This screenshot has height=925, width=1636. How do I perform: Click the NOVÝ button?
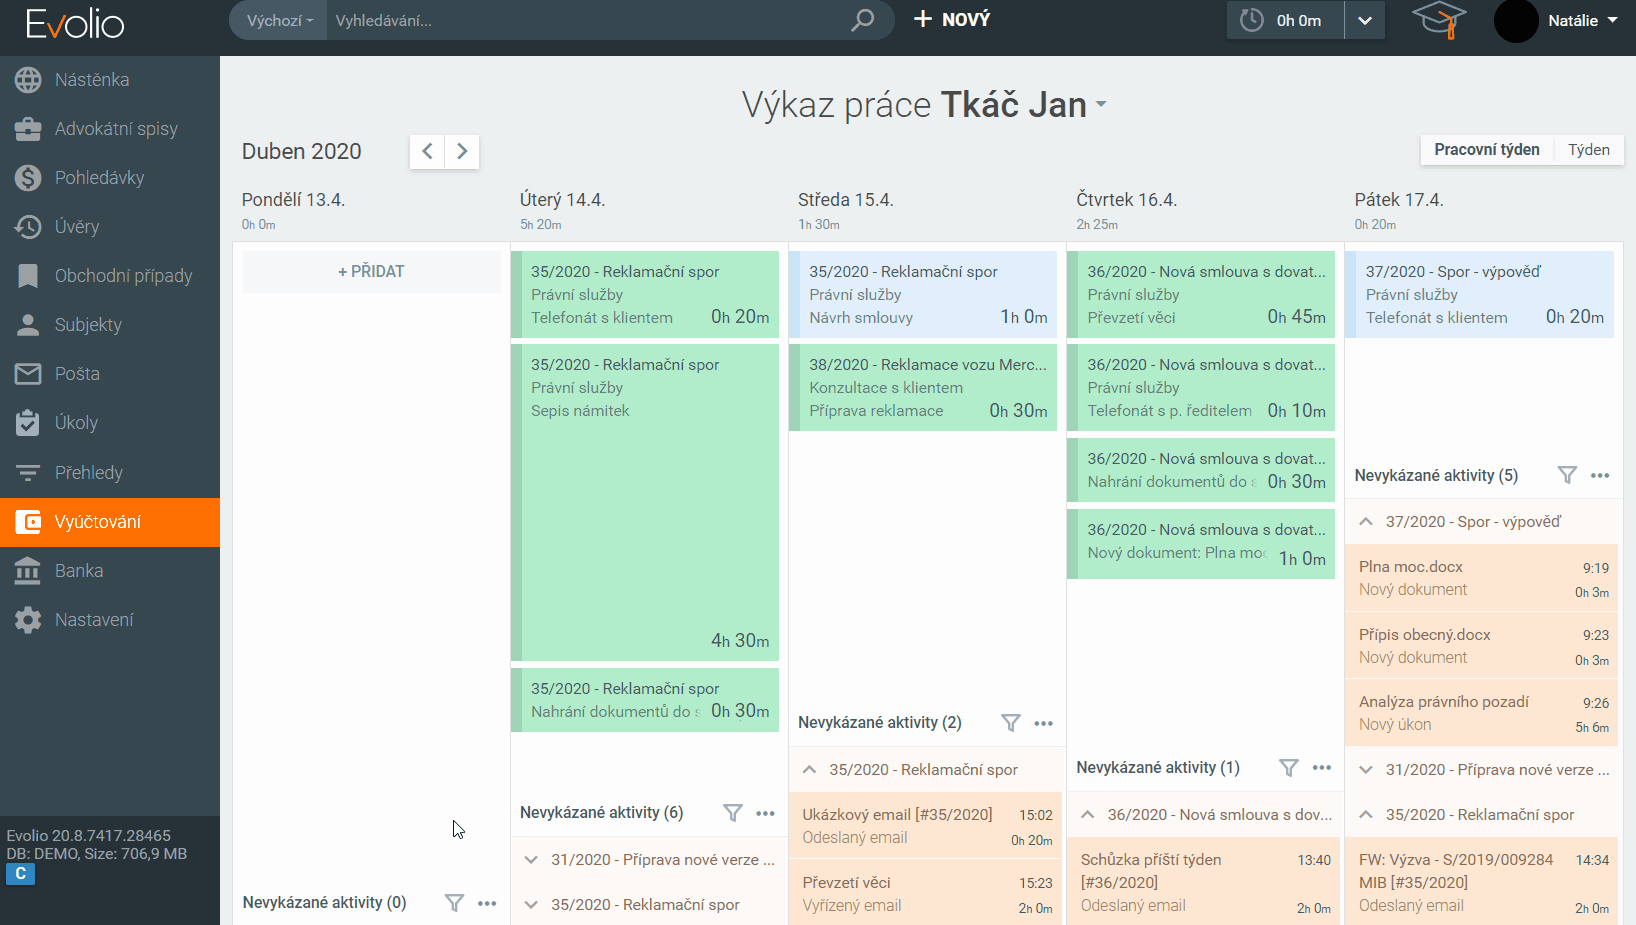[952, 20]
